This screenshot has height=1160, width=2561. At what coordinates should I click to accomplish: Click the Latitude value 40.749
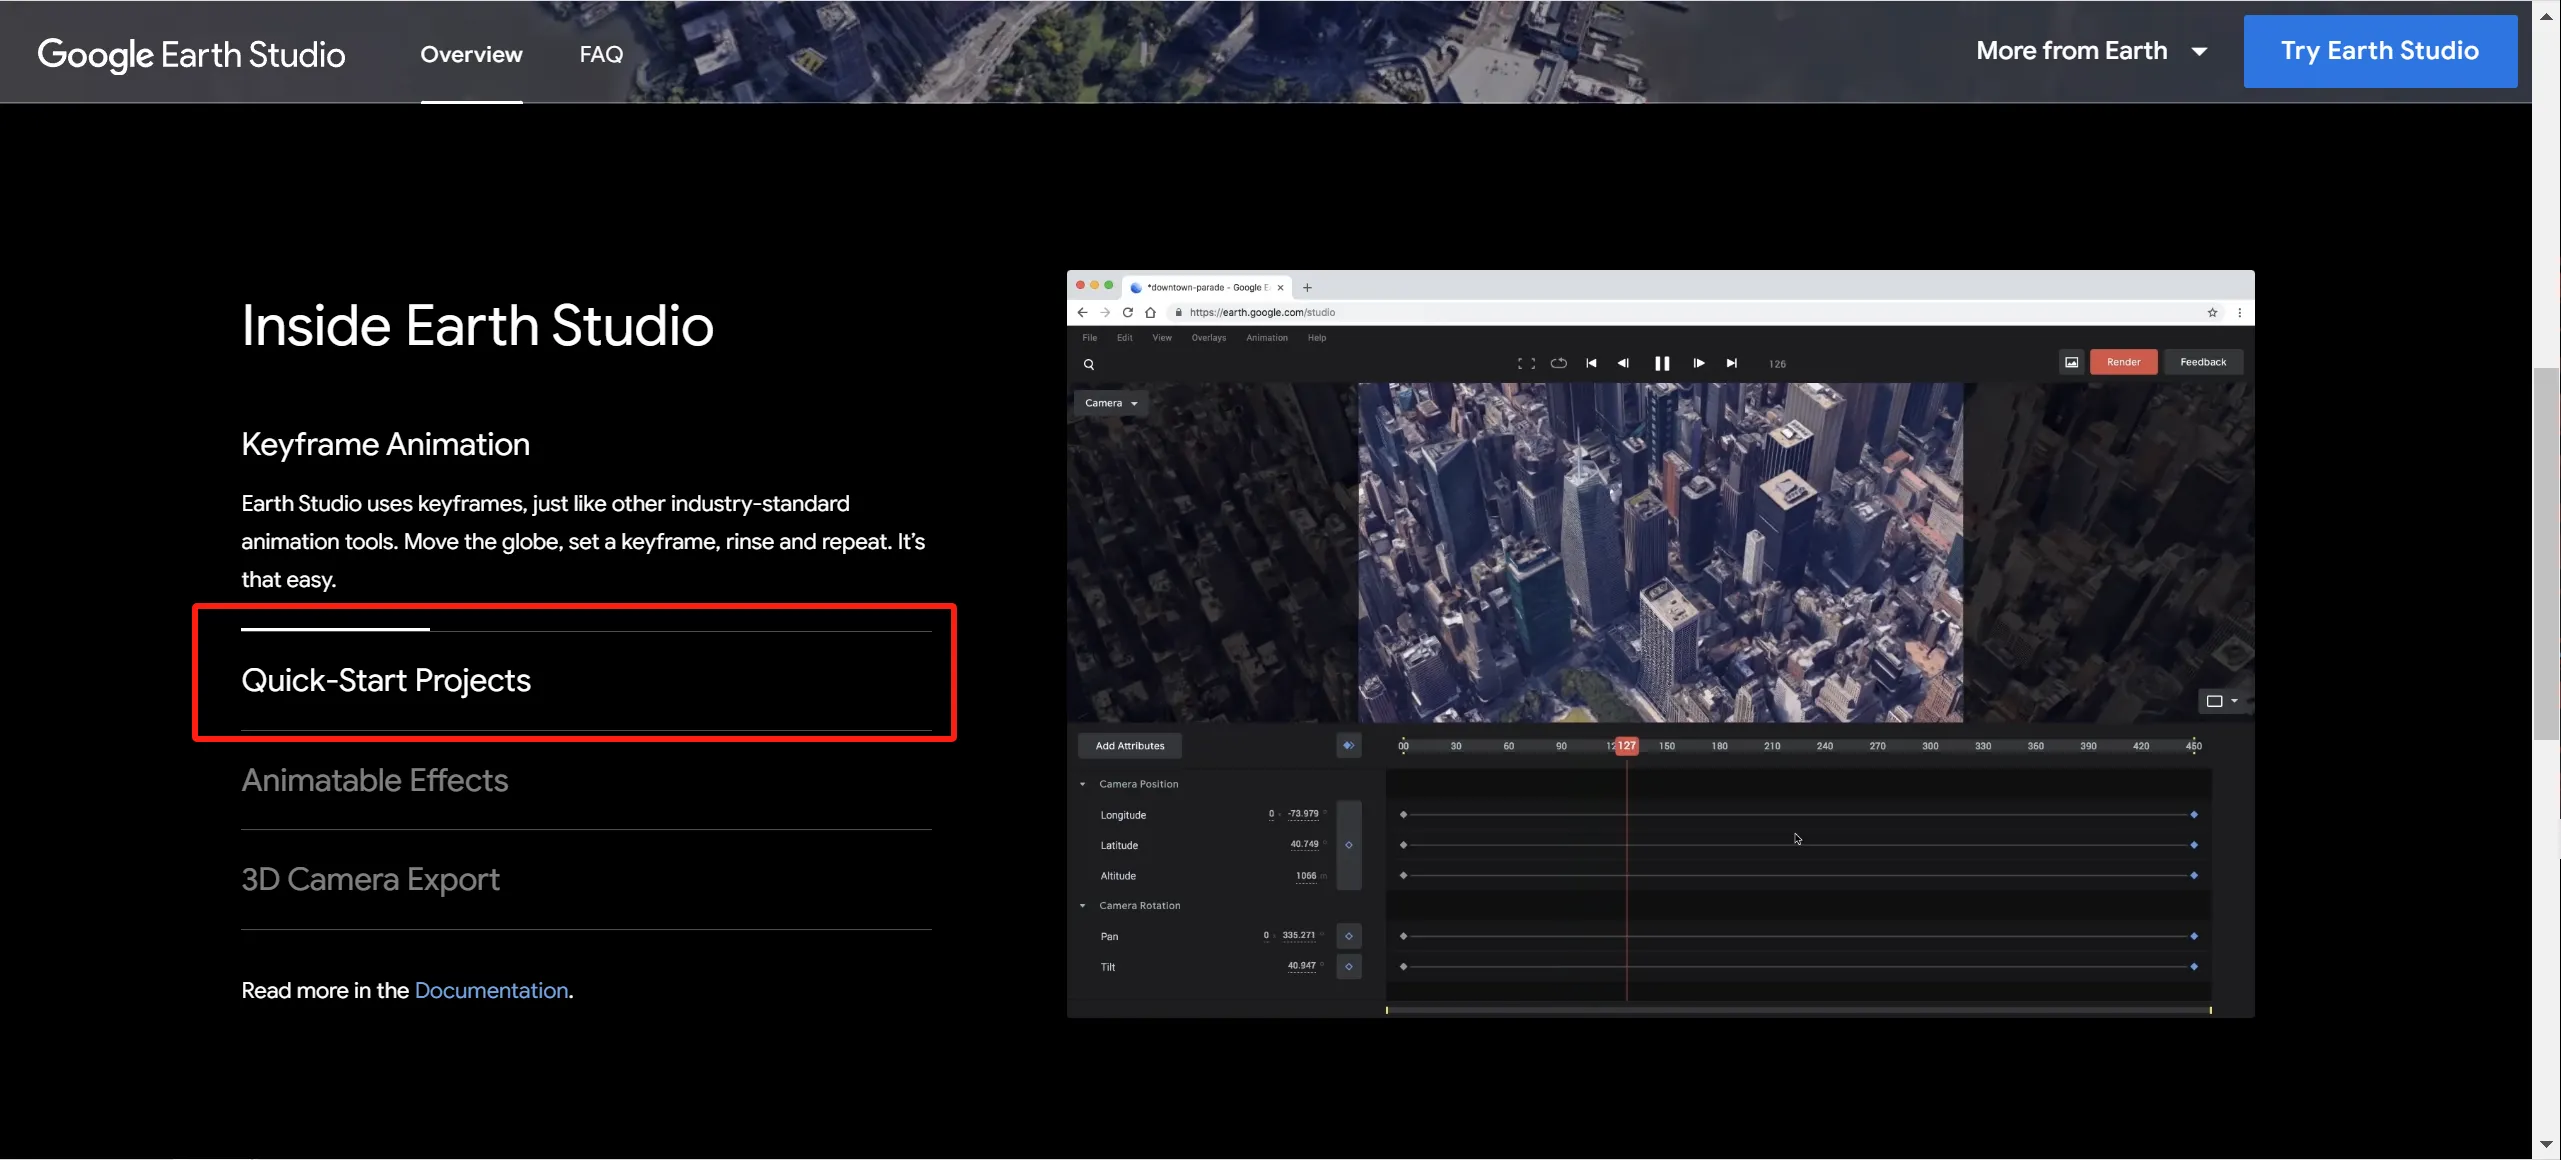(1304, 844)
